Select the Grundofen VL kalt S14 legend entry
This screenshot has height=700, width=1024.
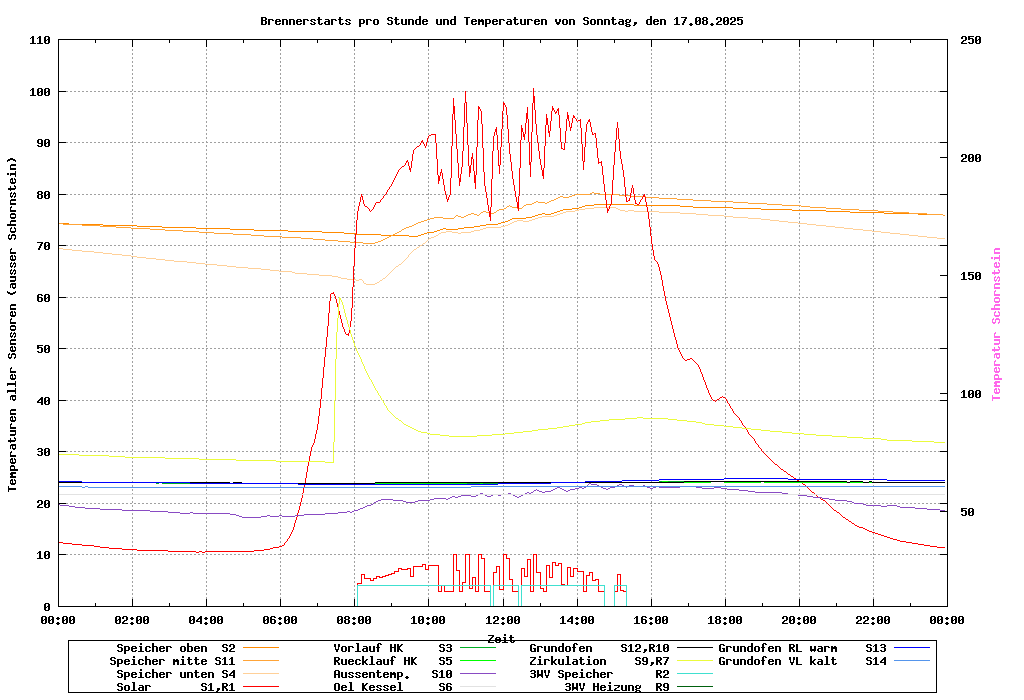802,661
